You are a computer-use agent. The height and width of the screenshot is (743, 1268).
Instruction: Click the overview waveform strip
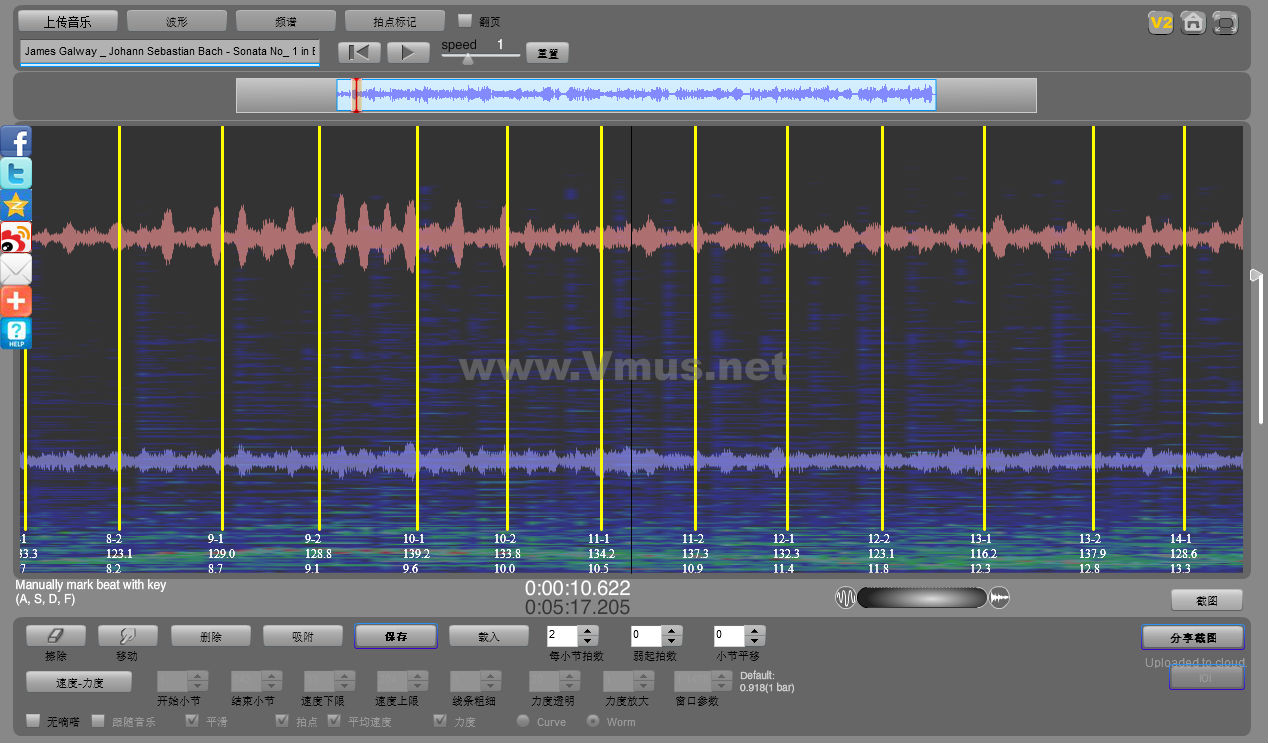coord(636,96)
